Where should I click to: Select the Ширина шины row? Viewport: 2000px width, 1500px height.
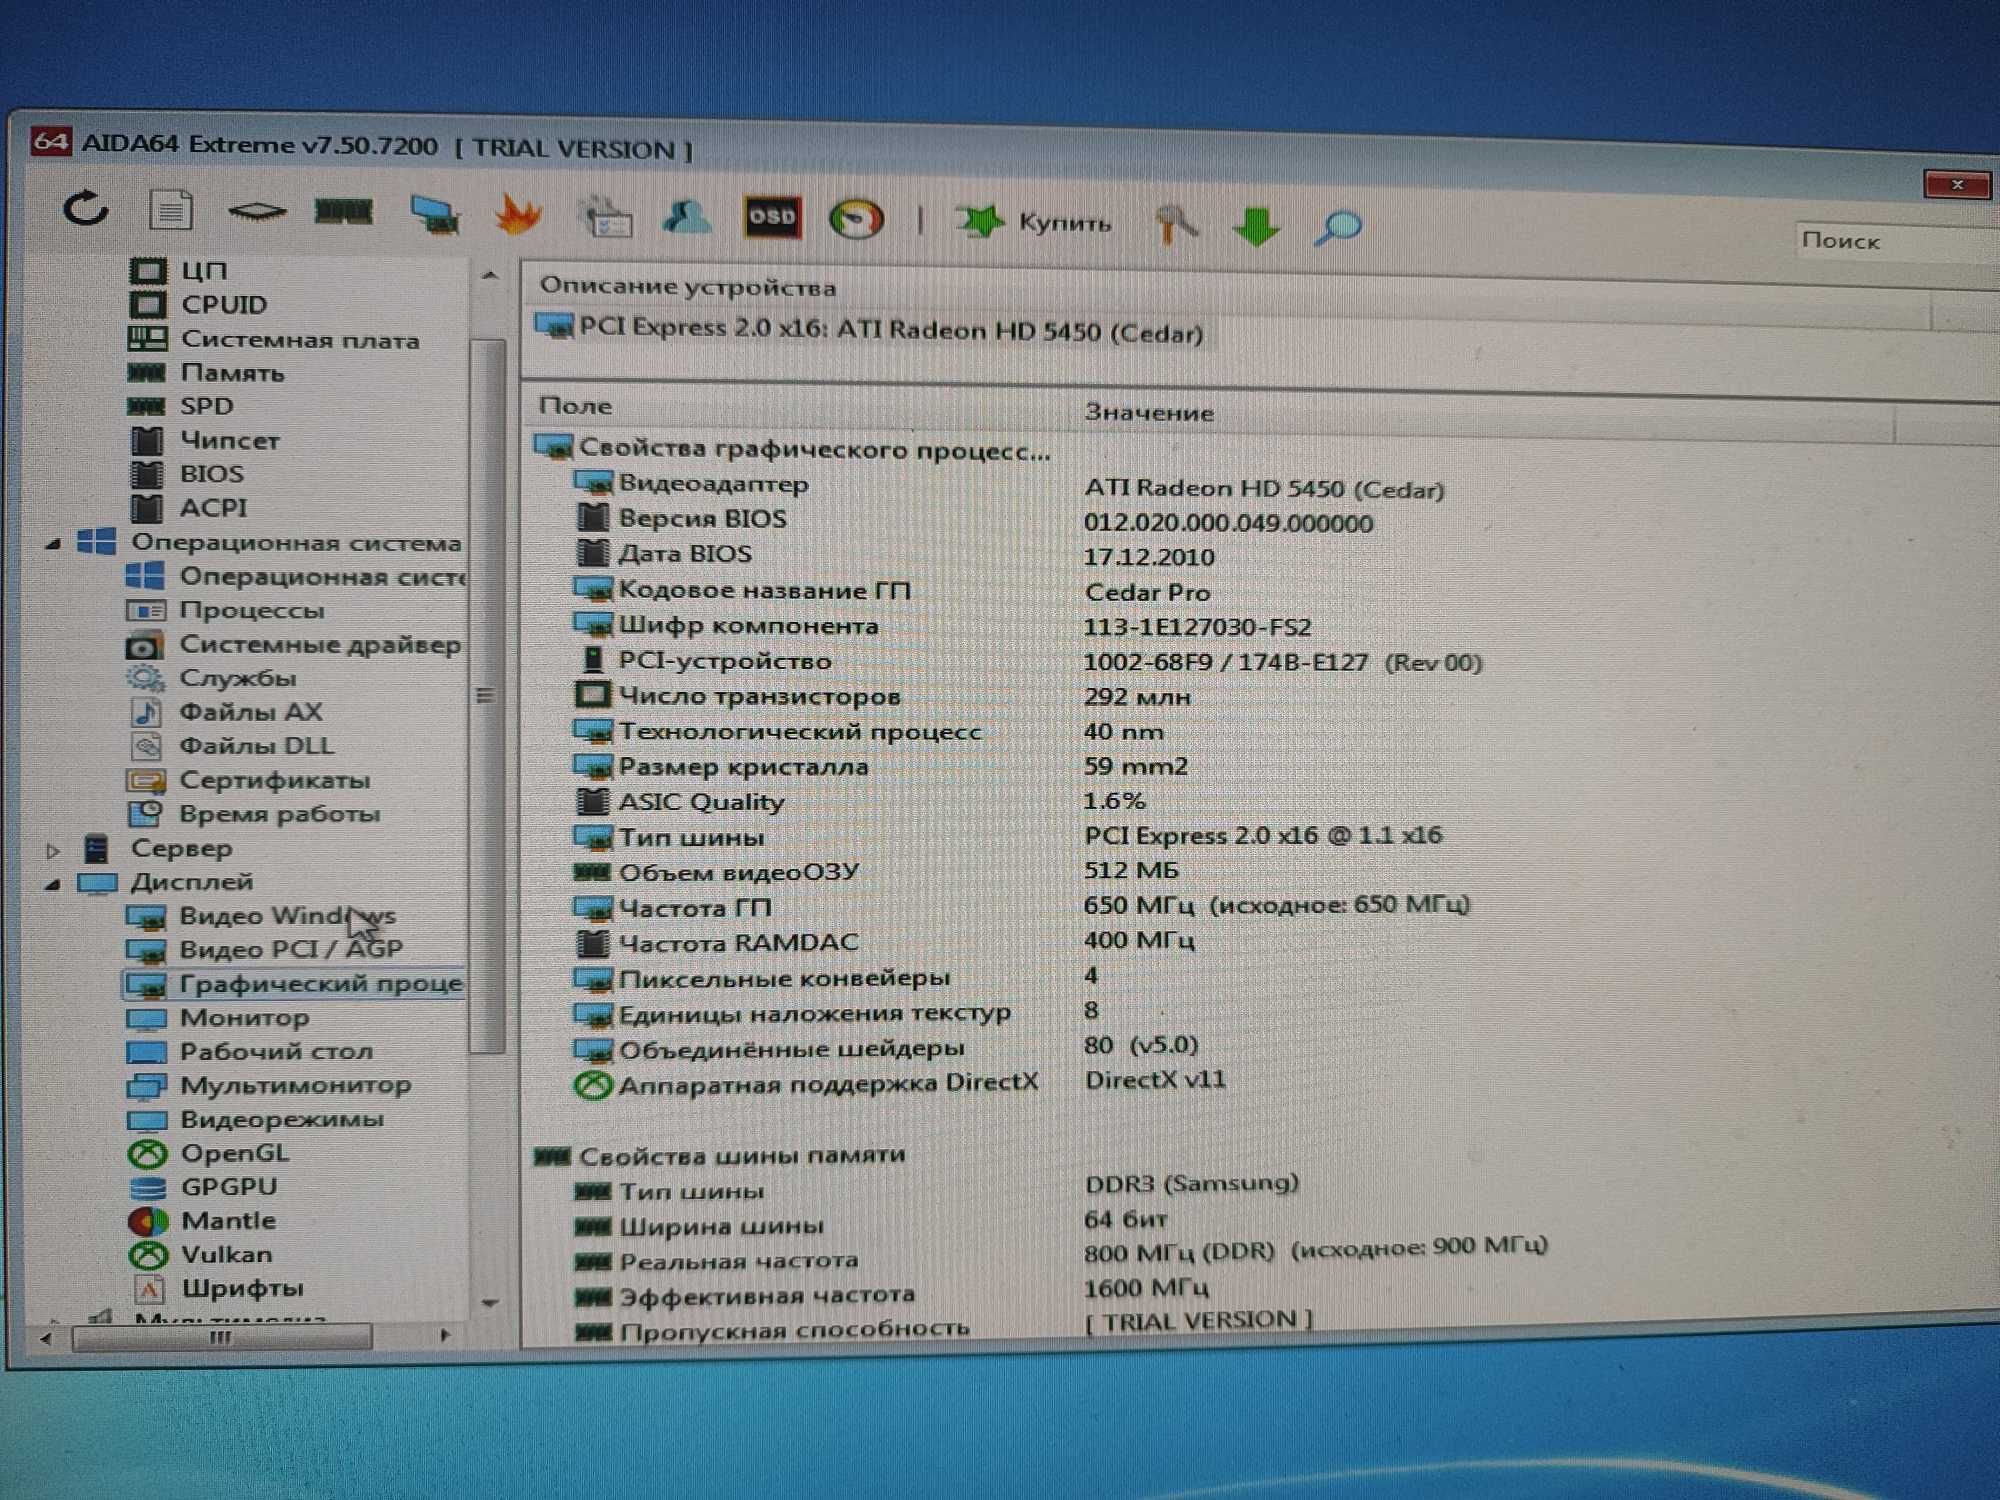click(x=871, y=1223)
